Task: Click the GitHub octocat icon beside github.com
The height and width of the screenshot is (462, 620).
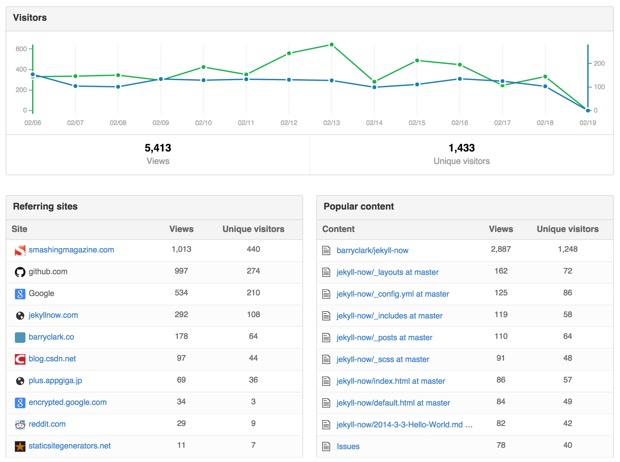Action: click(x=20, y=272)
